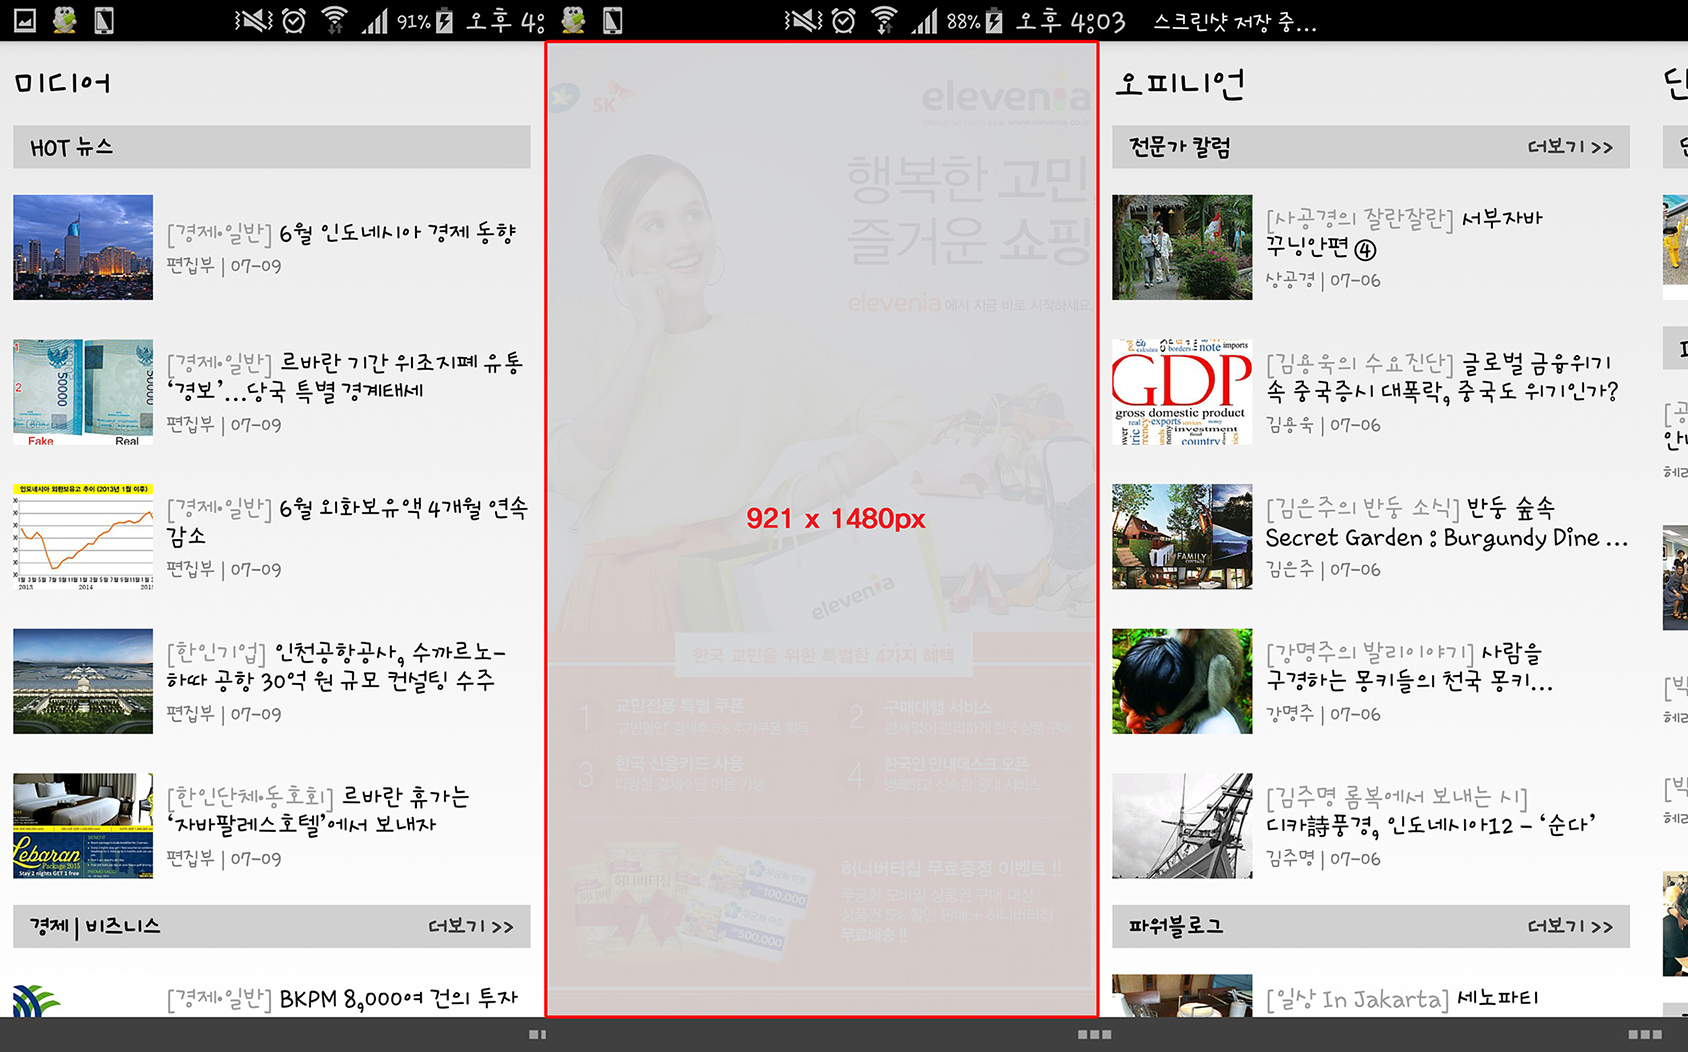
Task: Tap the Wi-Fi icon left of 88% battery
Action: point(884,20)
